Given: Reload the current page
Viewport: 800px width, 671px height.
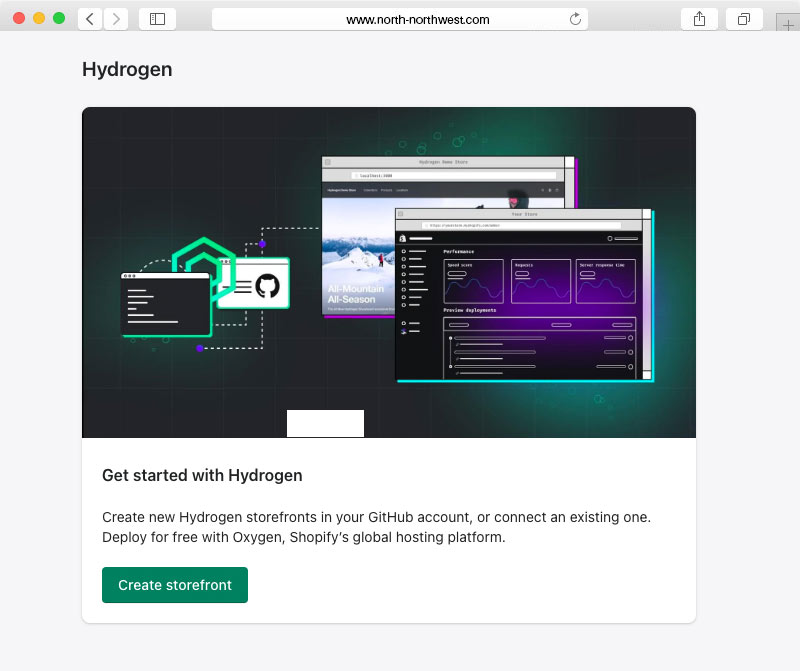Looking at the screenshot, I should [x=575, y=19].
